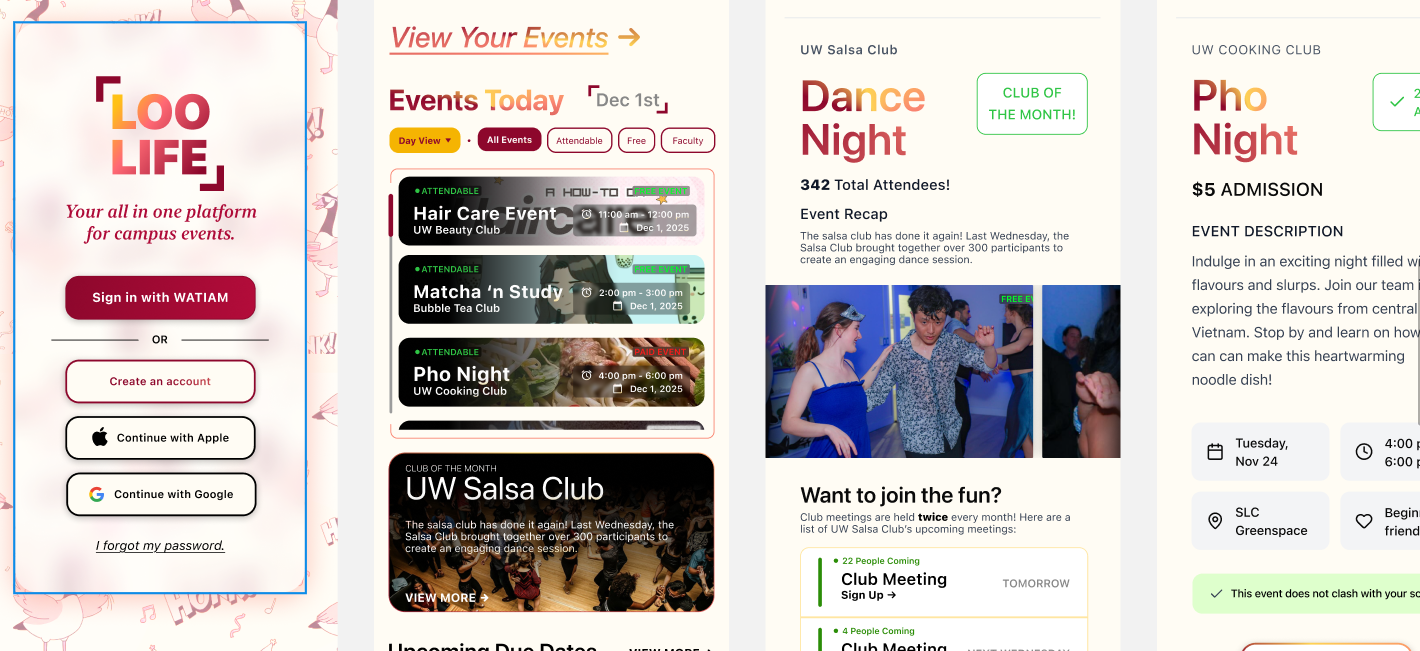Toggle the Free events filter
This screenshot has width=1420, height=651.
pyautogui.click(x=636, y=141)
